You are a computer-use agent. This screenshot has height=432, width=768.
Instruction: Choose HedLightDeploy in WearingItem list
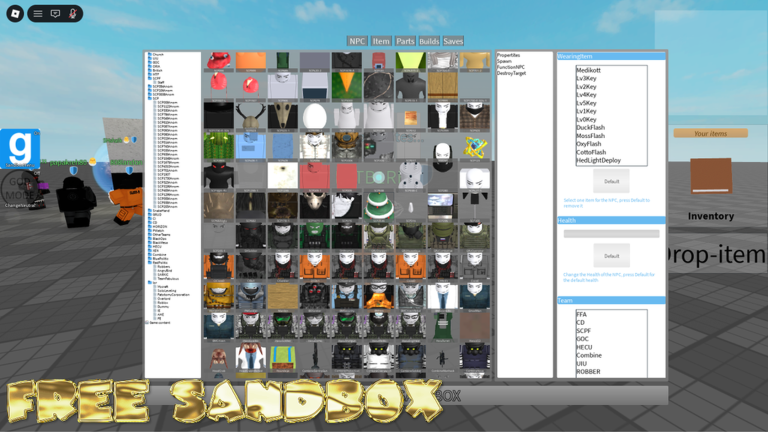(599, 160)
